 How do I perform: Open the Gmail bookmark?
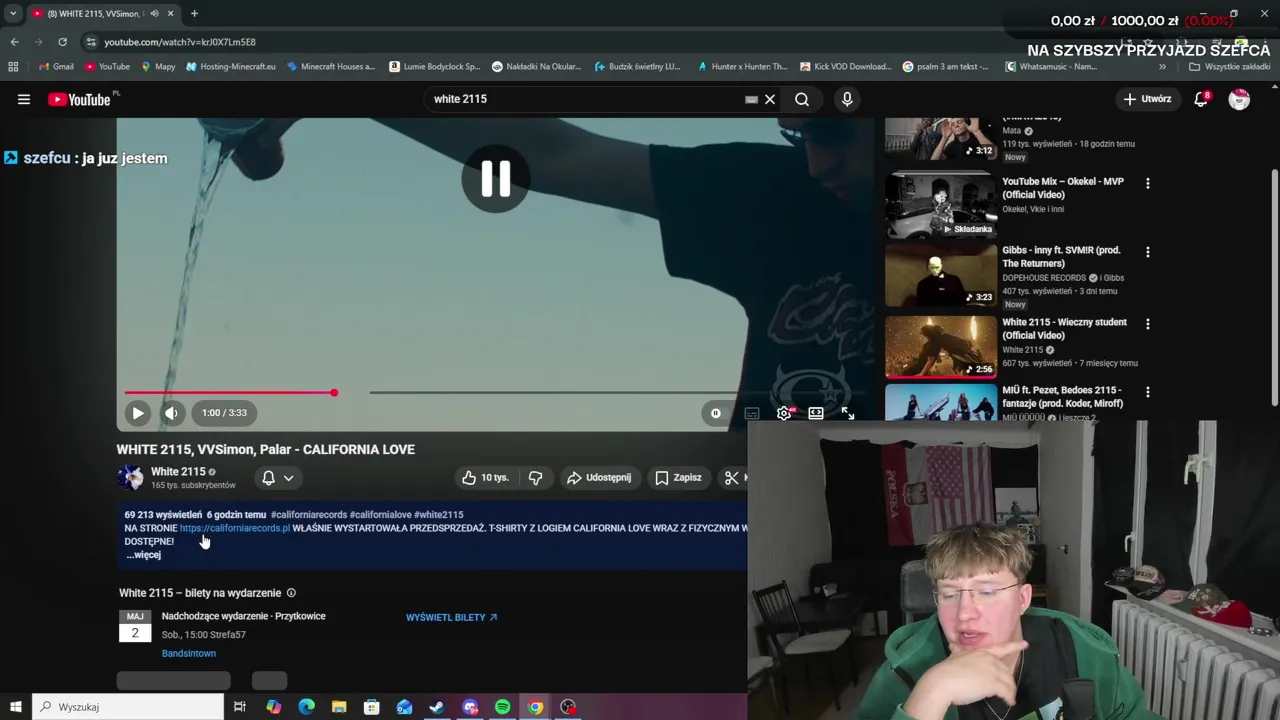56,67
